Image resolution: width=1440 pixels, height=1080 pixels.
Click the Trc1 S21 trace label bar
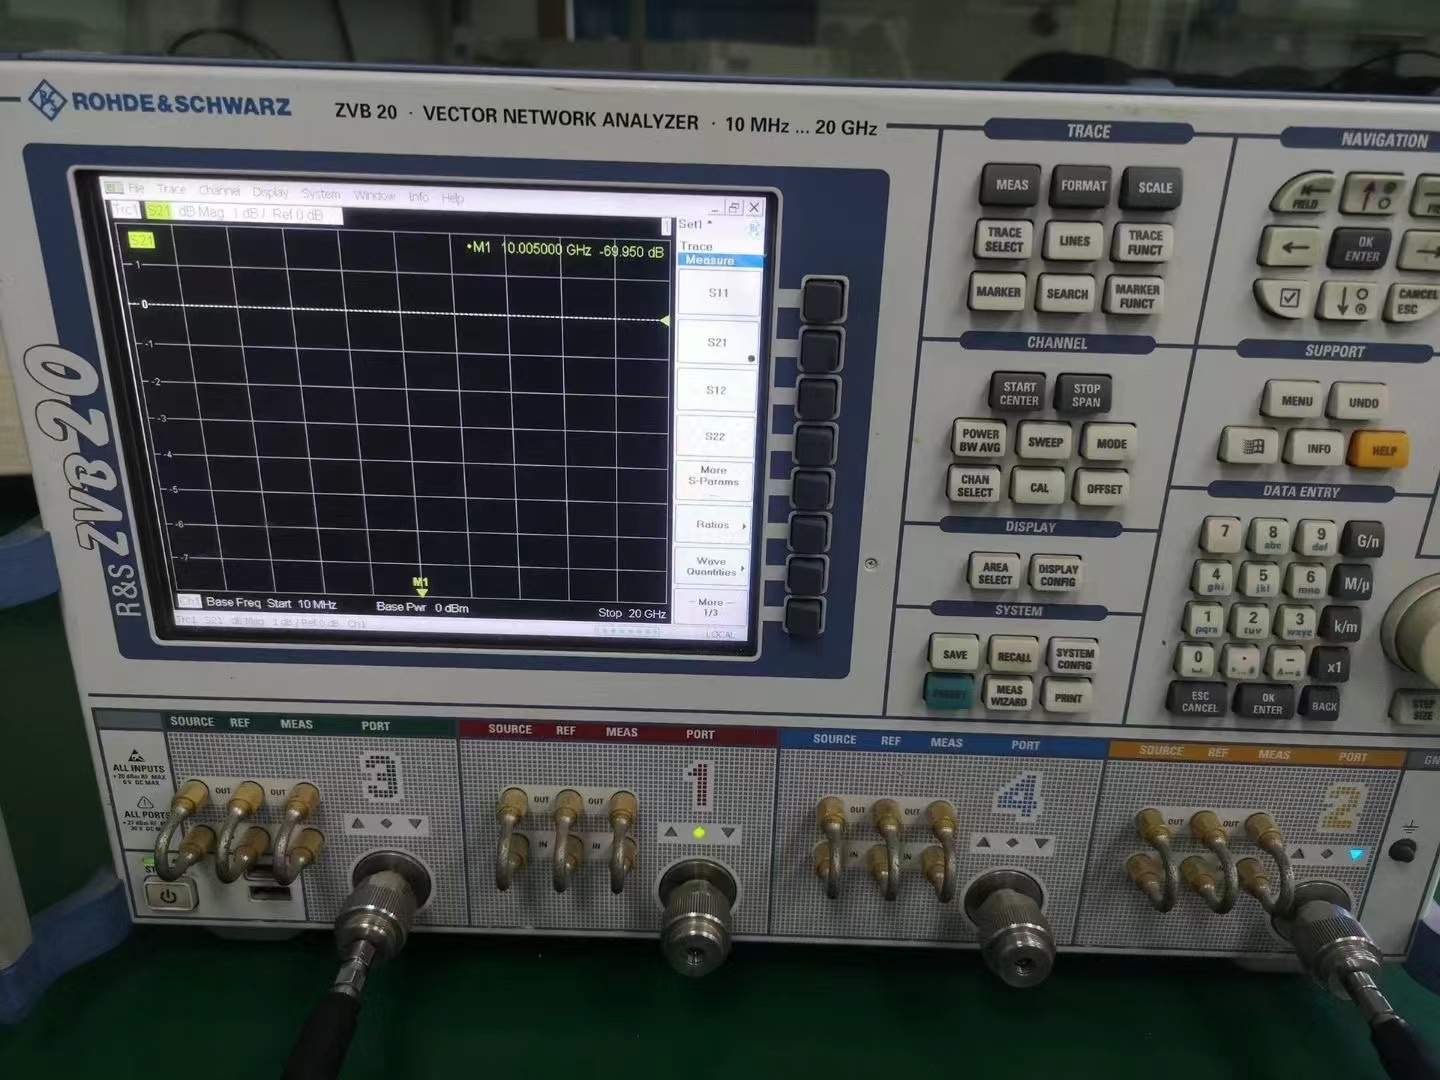(x=227, y=212)
